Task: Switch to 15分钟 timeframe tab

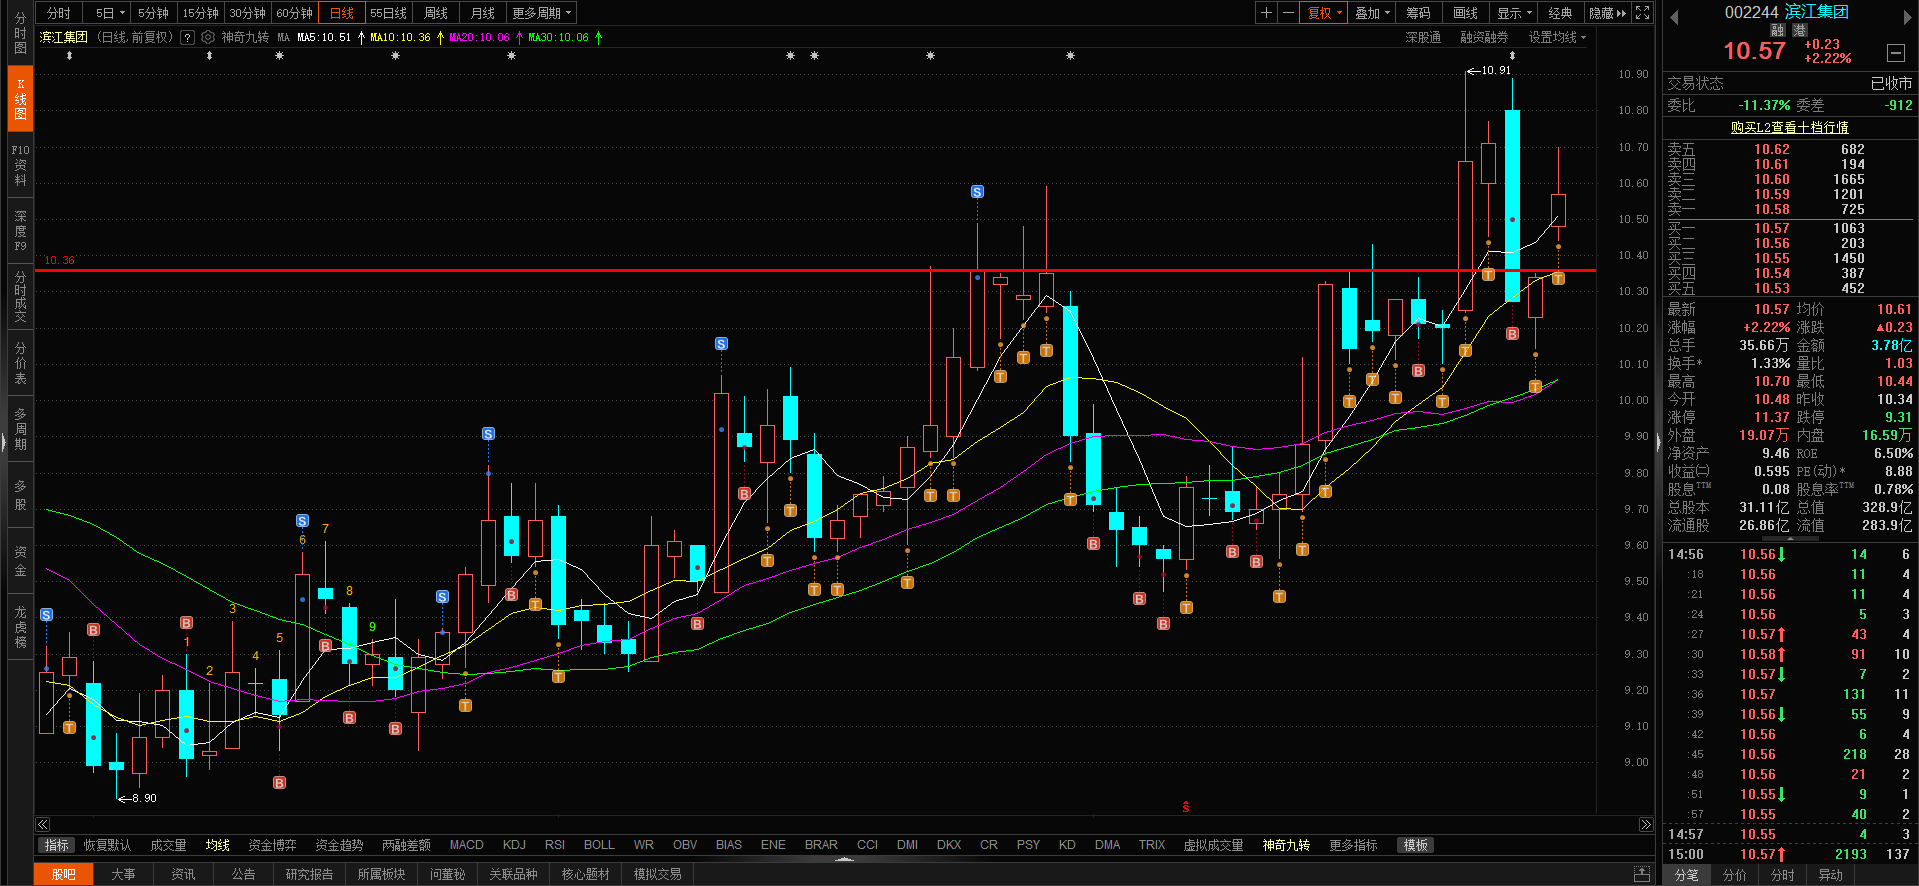Action: click(x=200, y=13)
